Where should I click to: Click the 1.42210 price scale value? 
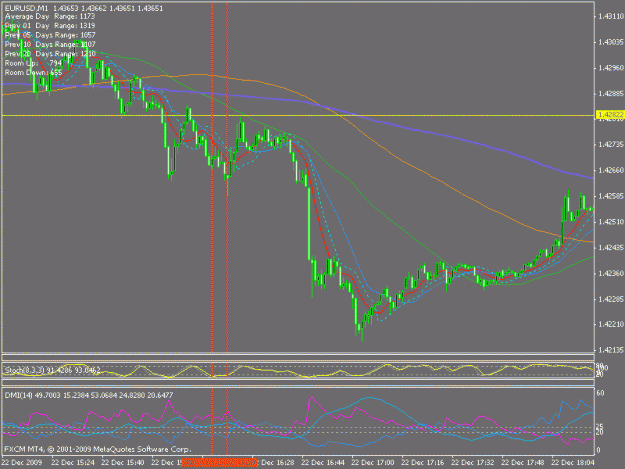tap(611, 324)
